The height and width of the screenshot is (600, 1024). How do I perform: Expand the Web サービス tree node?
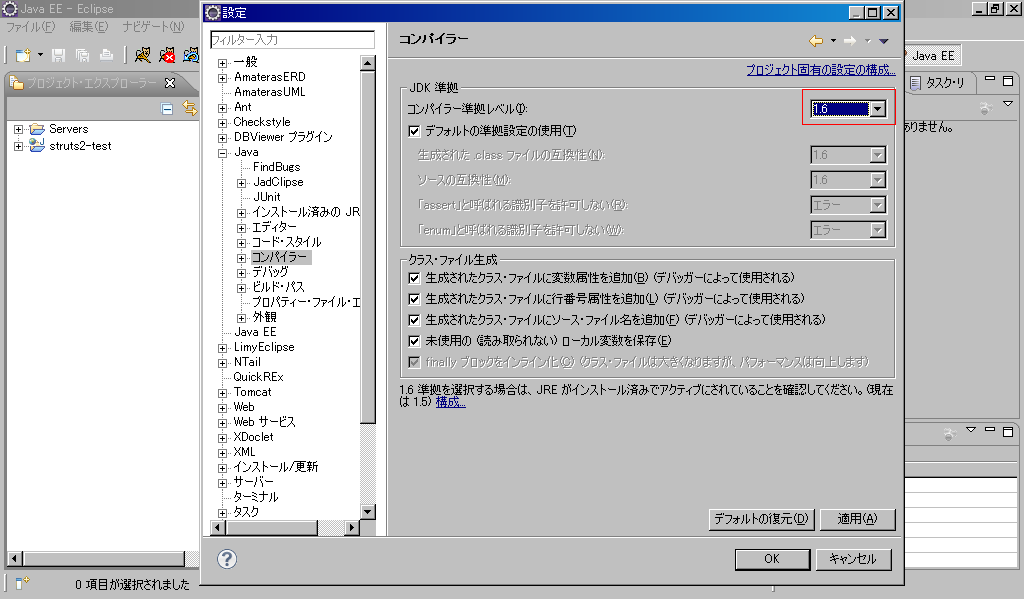point(223,424)
